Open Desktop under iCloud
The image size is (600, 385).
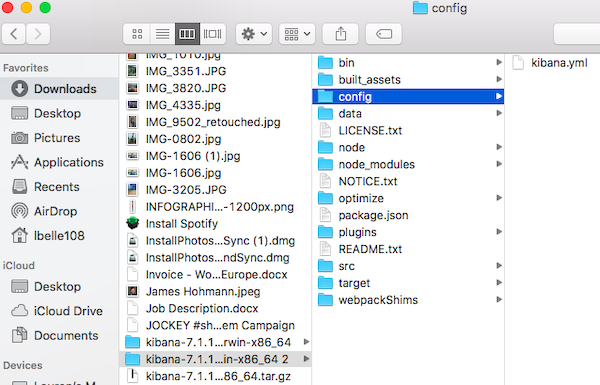click(x=59, y=286)
